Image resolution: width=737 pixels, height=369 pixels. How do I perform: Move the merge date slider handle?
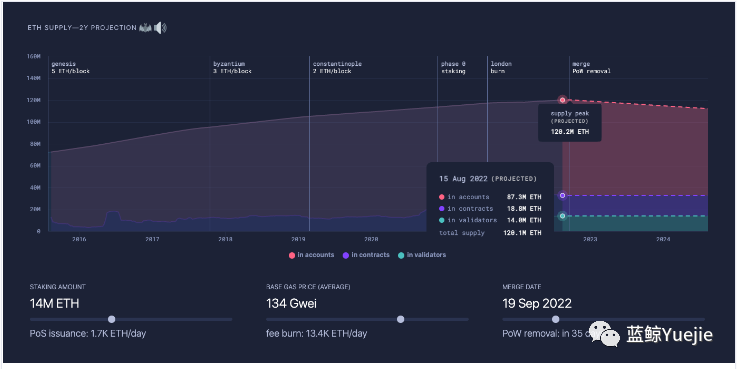point(556,319)
